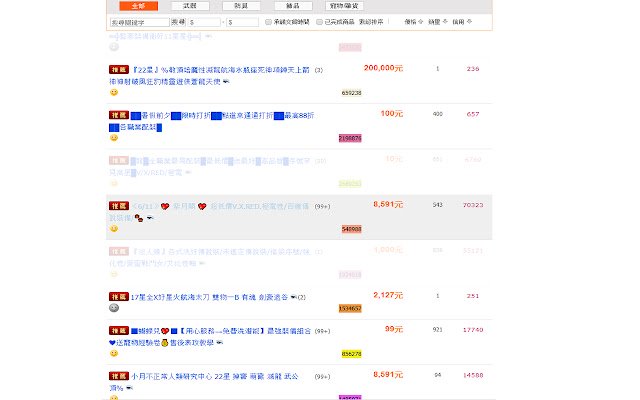Screen dimensions: 640x400
Task: Click quantity 400 in the 100元 row
Action: [438, 114]
